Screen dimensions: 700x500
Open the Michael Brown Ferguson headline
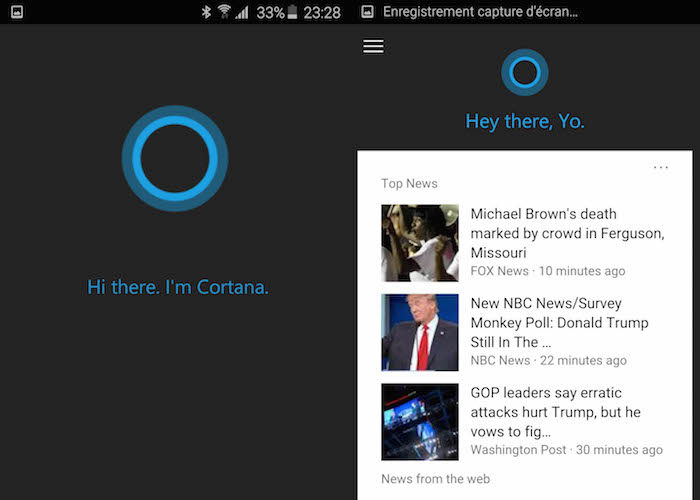tap(557, 232)
